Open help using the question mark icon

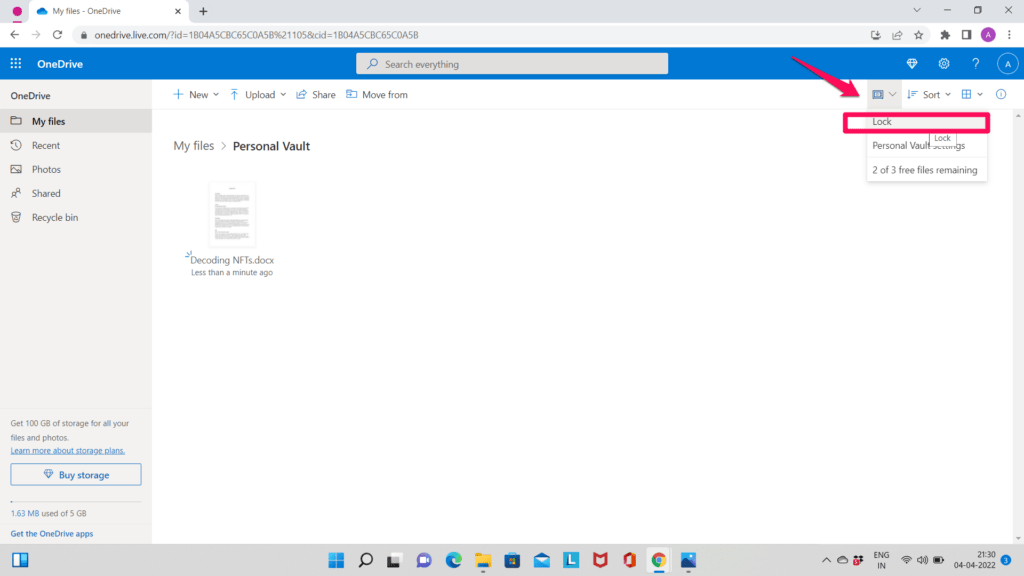pos(975,63)
